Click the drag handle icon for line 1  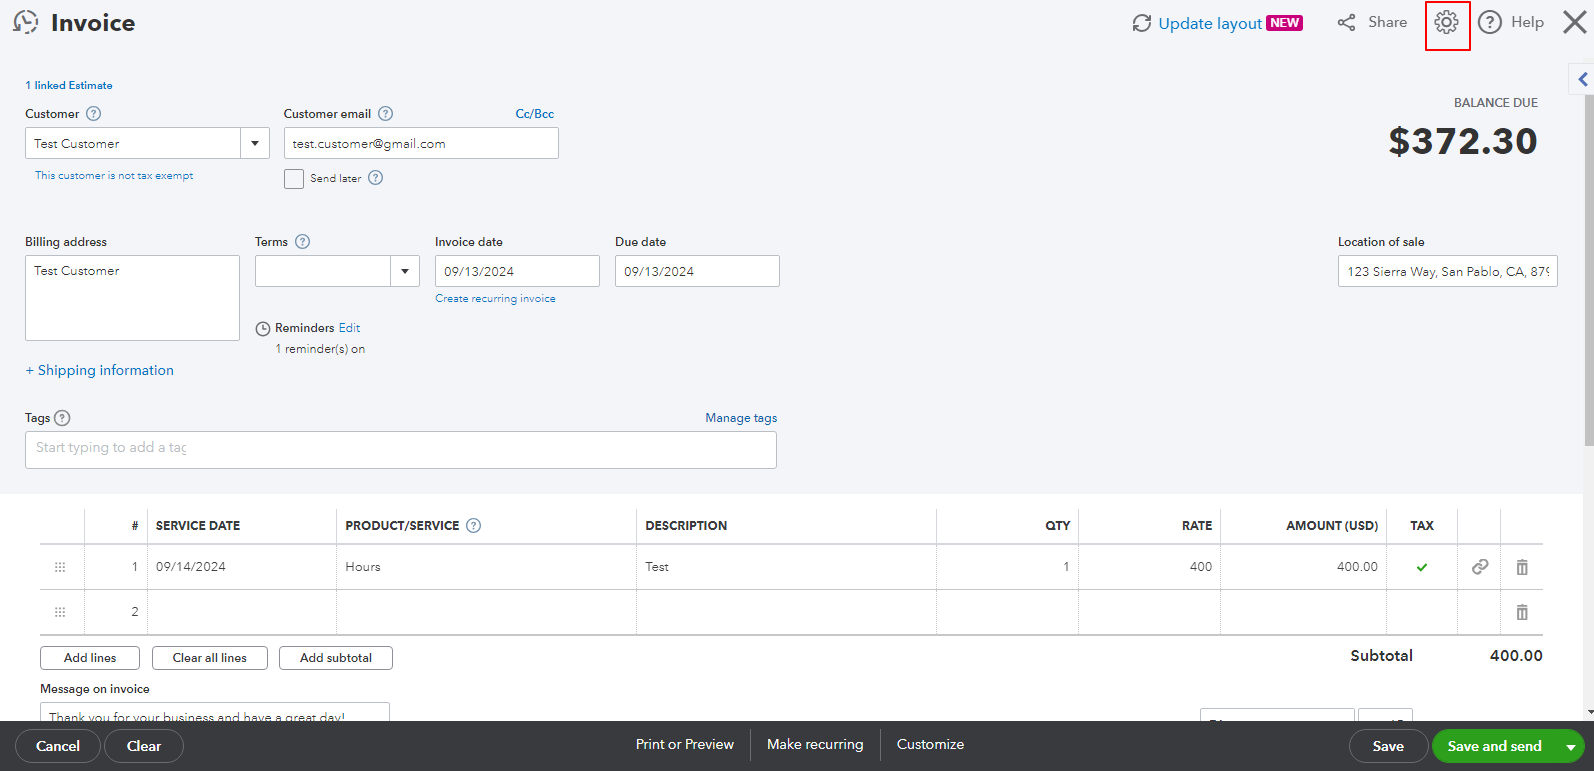click(60, 567)
